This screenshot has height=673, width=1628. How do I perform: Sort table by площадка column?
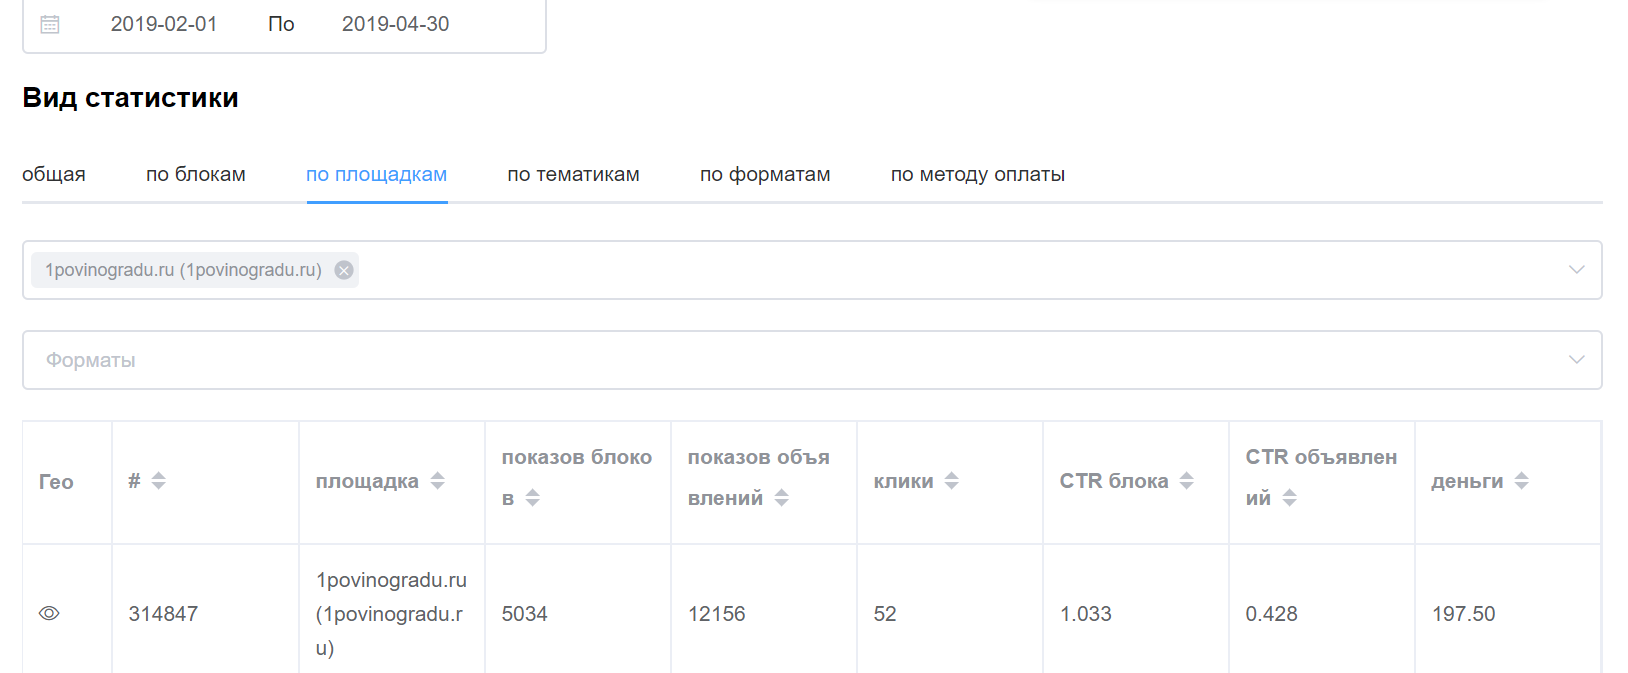click(x=437, y=481)
